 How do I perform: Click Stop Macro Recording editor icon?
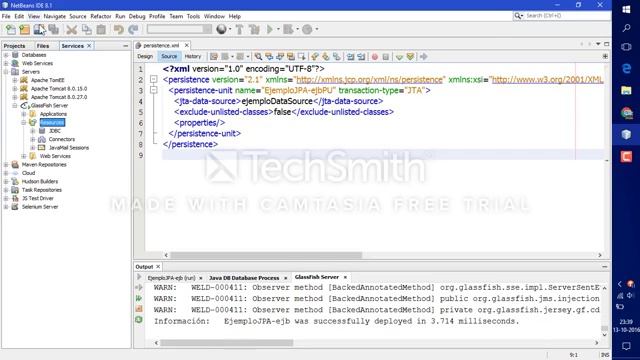coord(385,57)
